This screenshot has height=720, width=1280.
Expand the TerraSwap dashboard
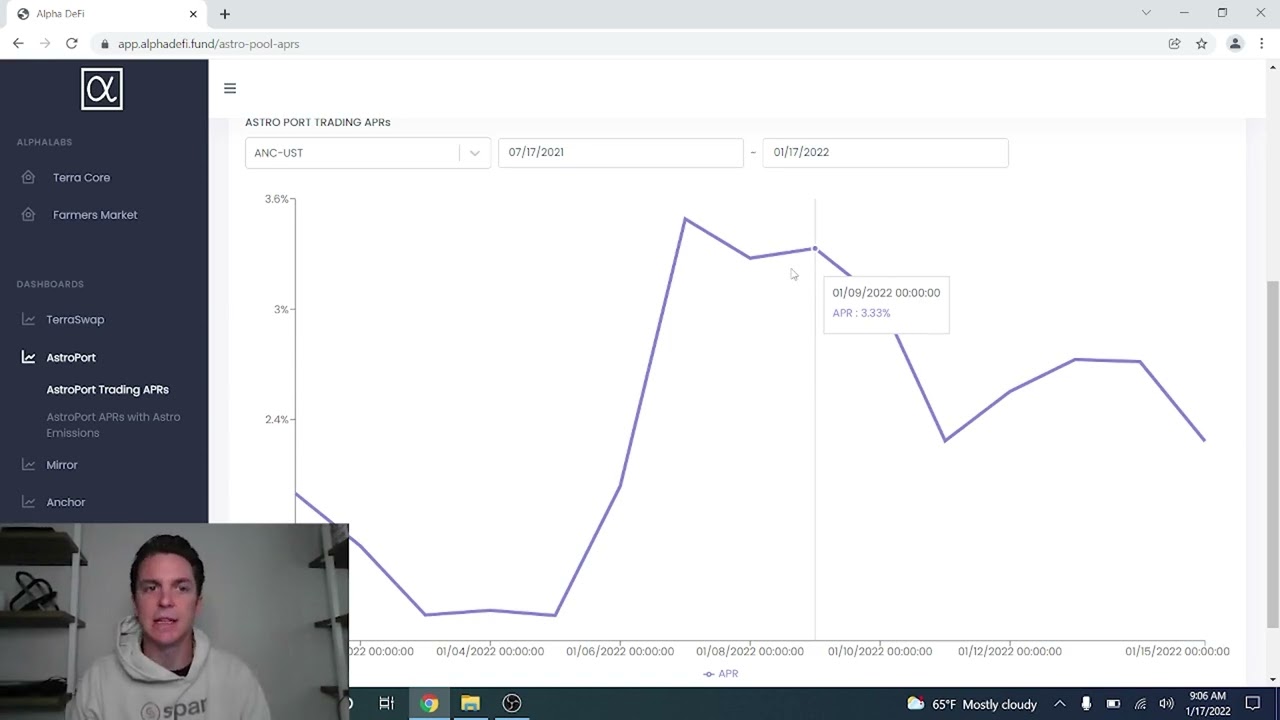[75, 320]
